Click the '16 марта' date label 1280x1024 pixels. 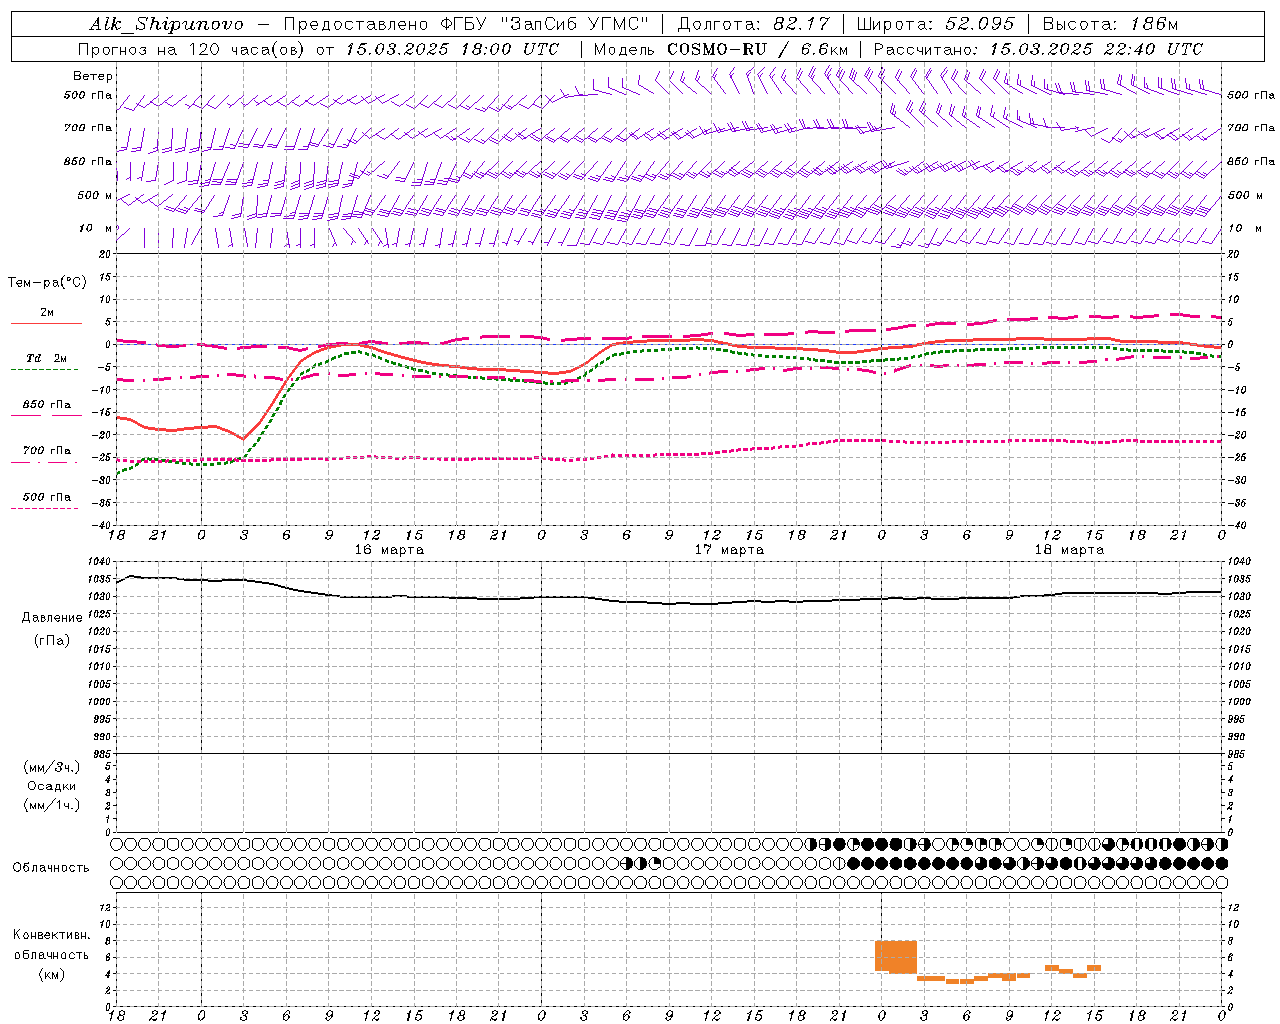(389, 549)
